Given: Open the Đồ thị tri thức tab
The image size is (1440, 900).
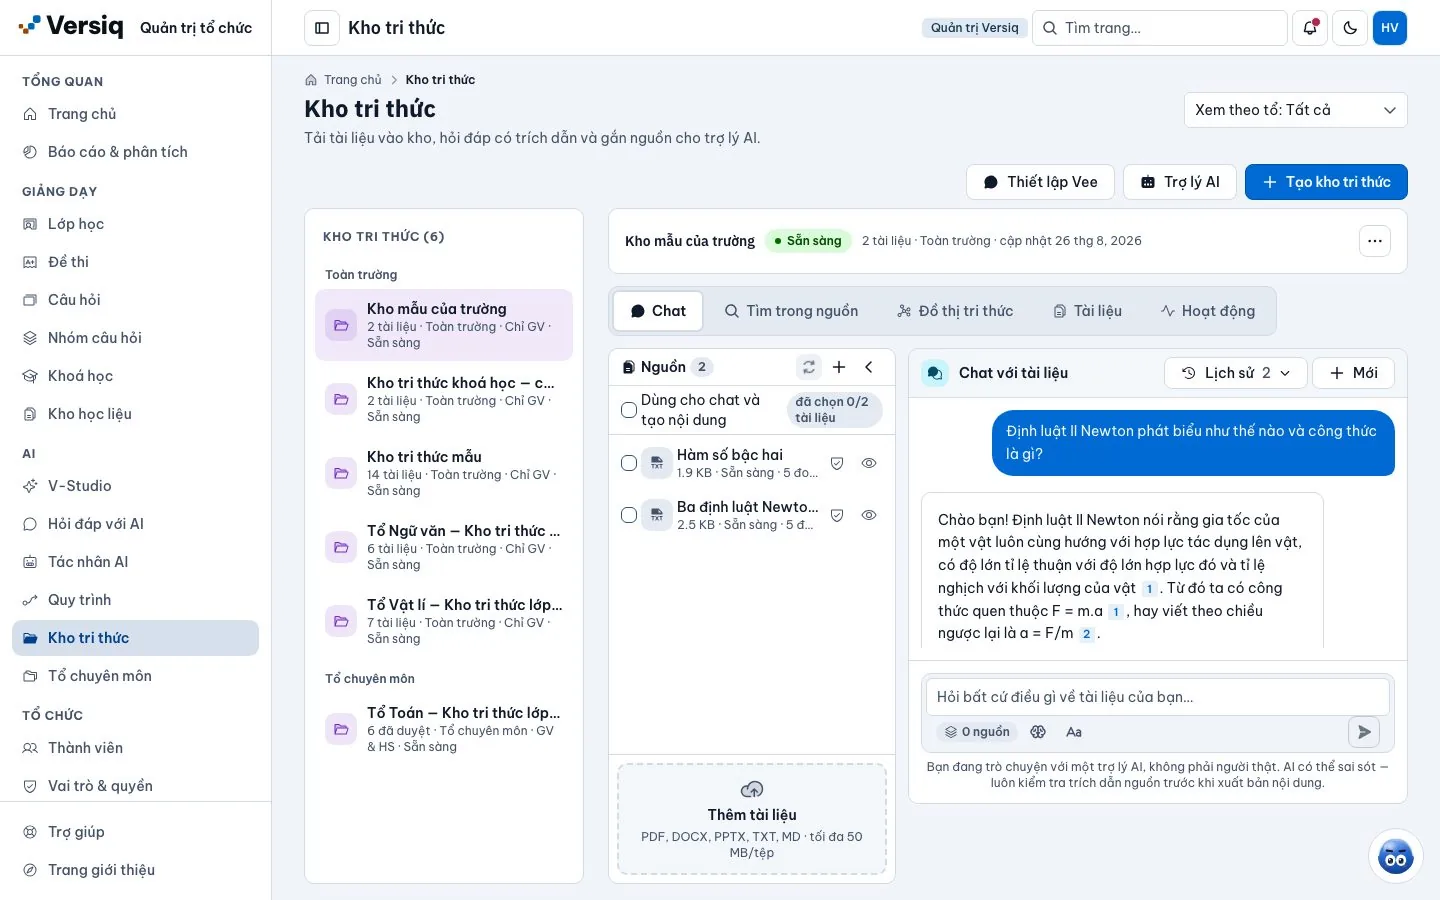Looking at the screenshot, I should (x=955, y=311).
